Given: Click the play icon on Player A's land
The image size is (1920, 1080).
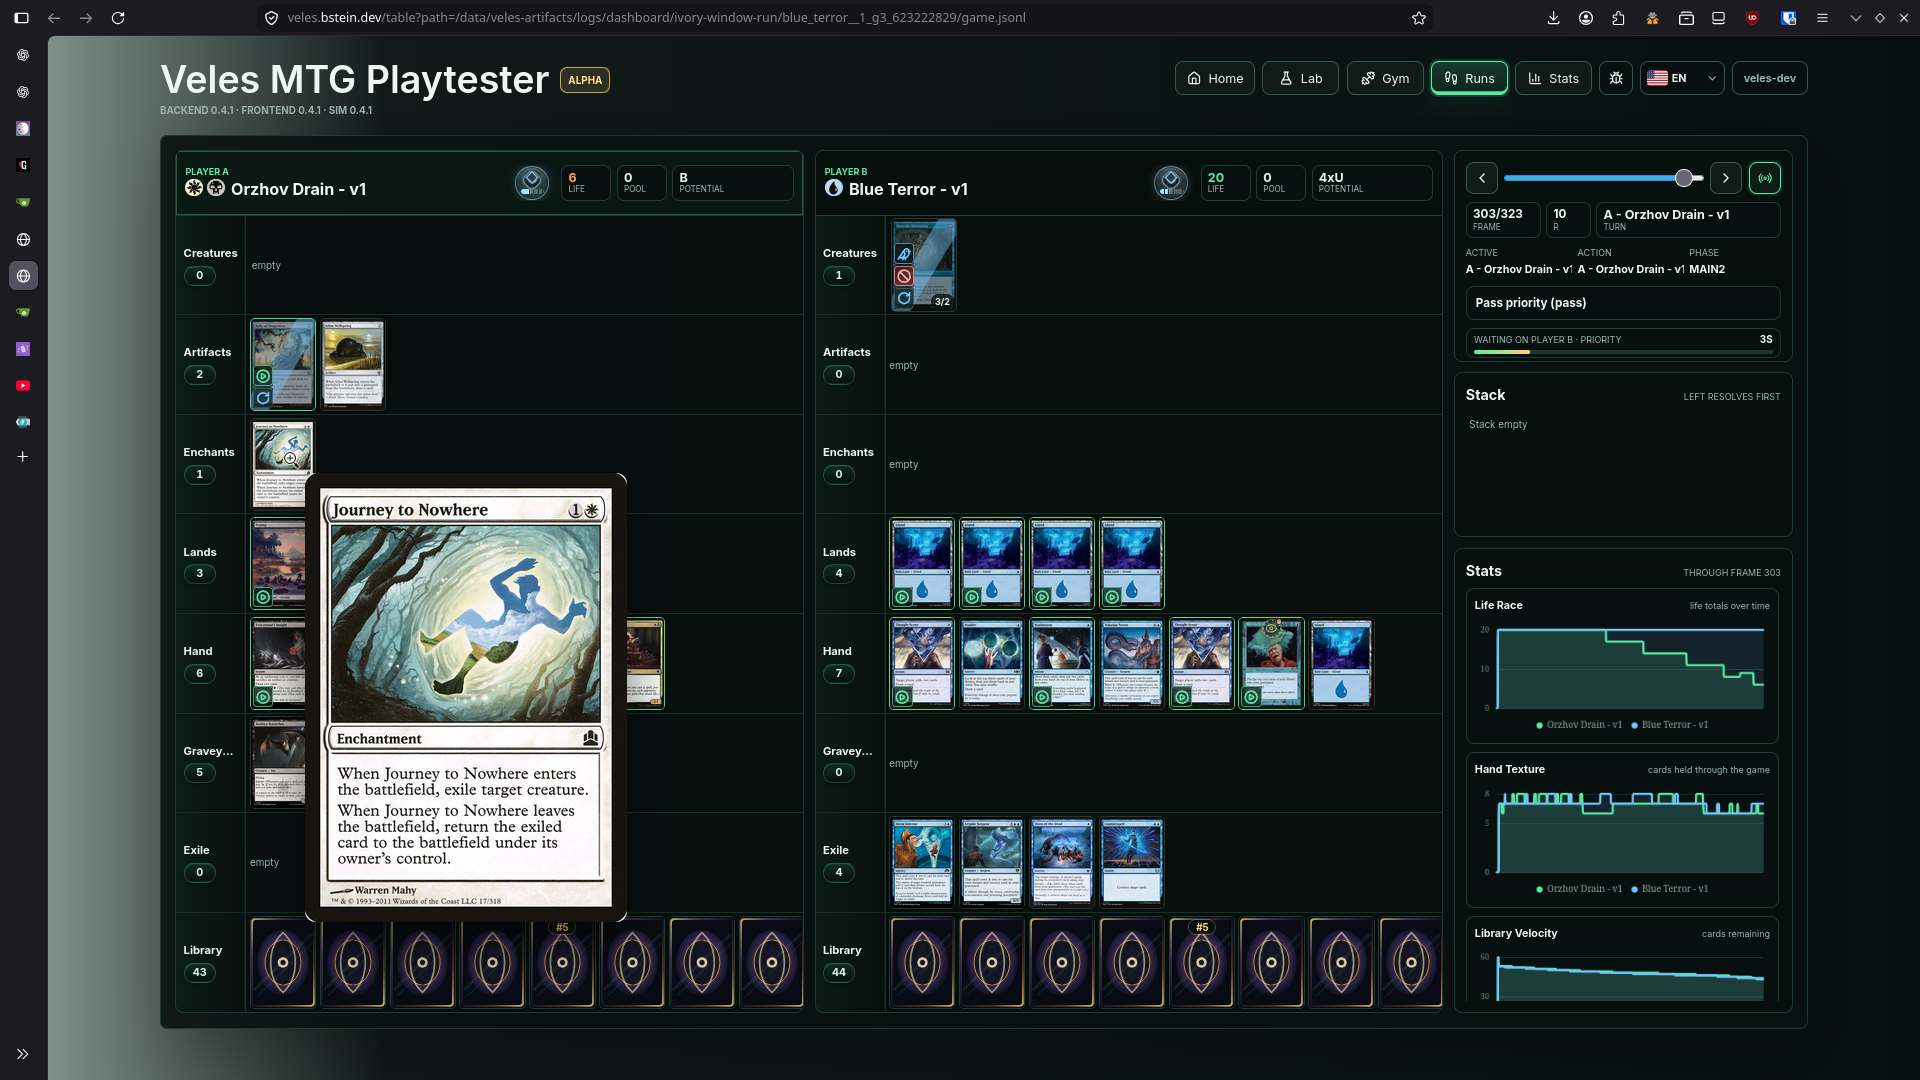Looking at the screenshot, I should click(x=263, y=597).
